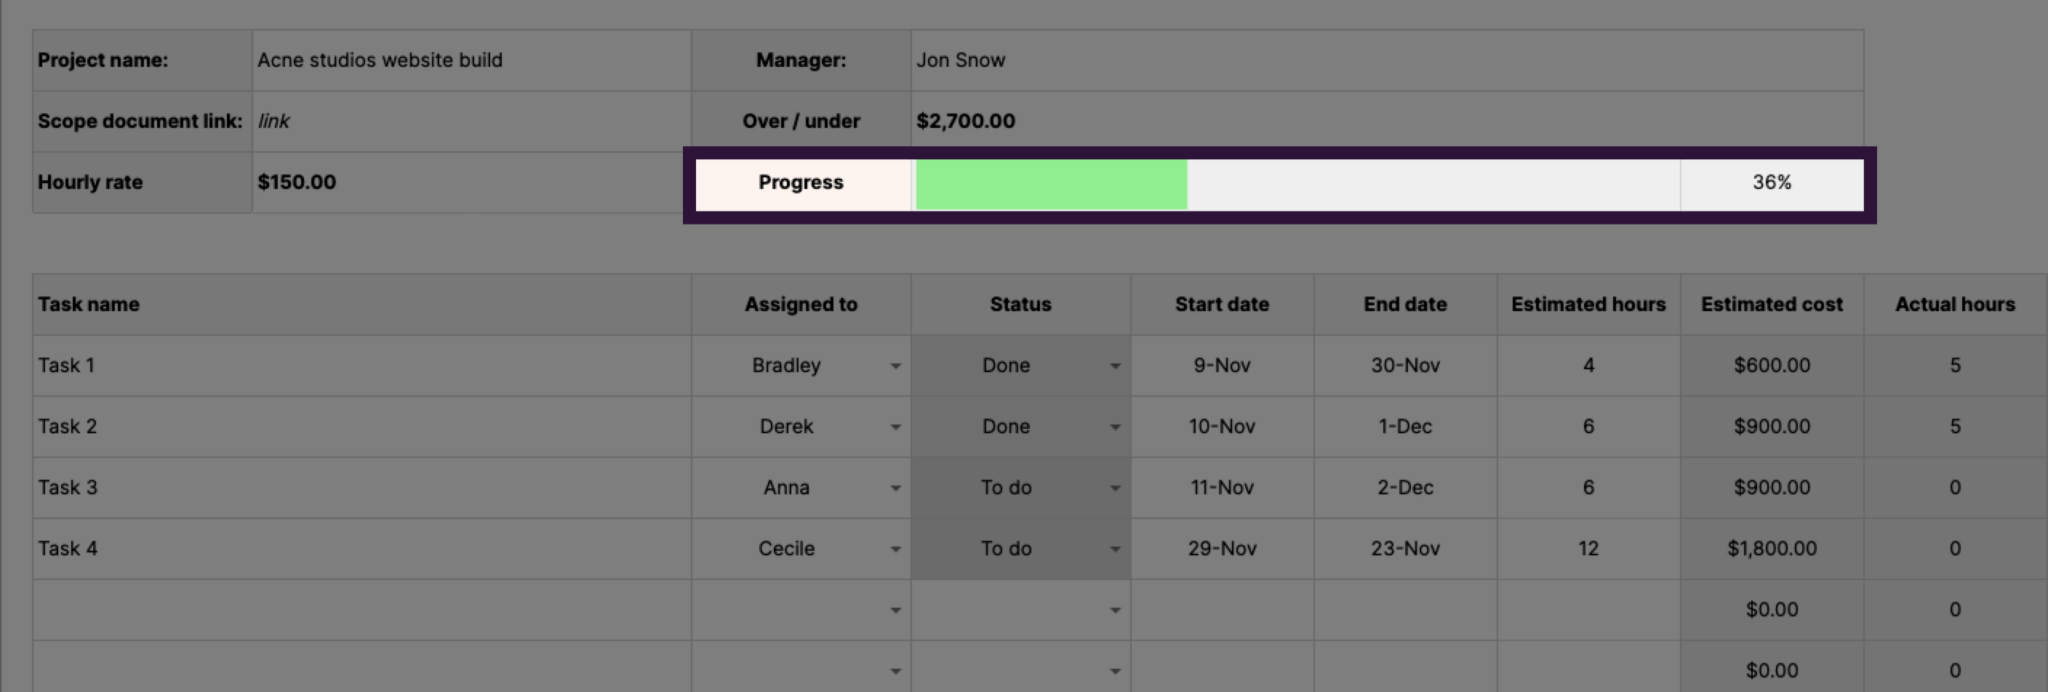Click Task 4 estimated cost $1,800.00
2048x692 pixels.
1771,549
